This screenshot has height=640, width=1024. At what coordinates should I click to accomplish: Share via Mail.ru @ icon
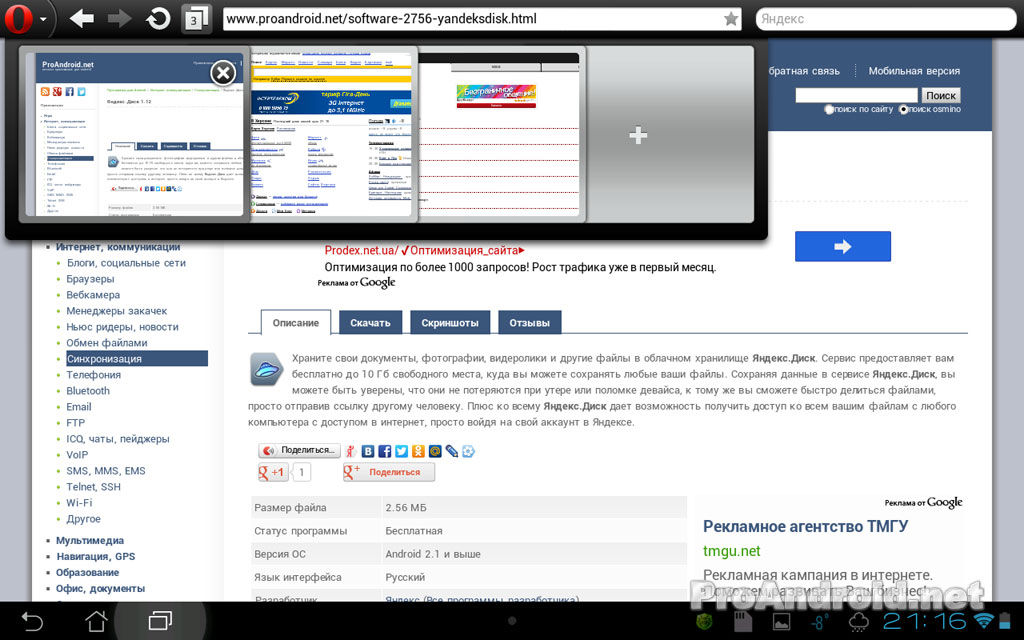(435, 451)
